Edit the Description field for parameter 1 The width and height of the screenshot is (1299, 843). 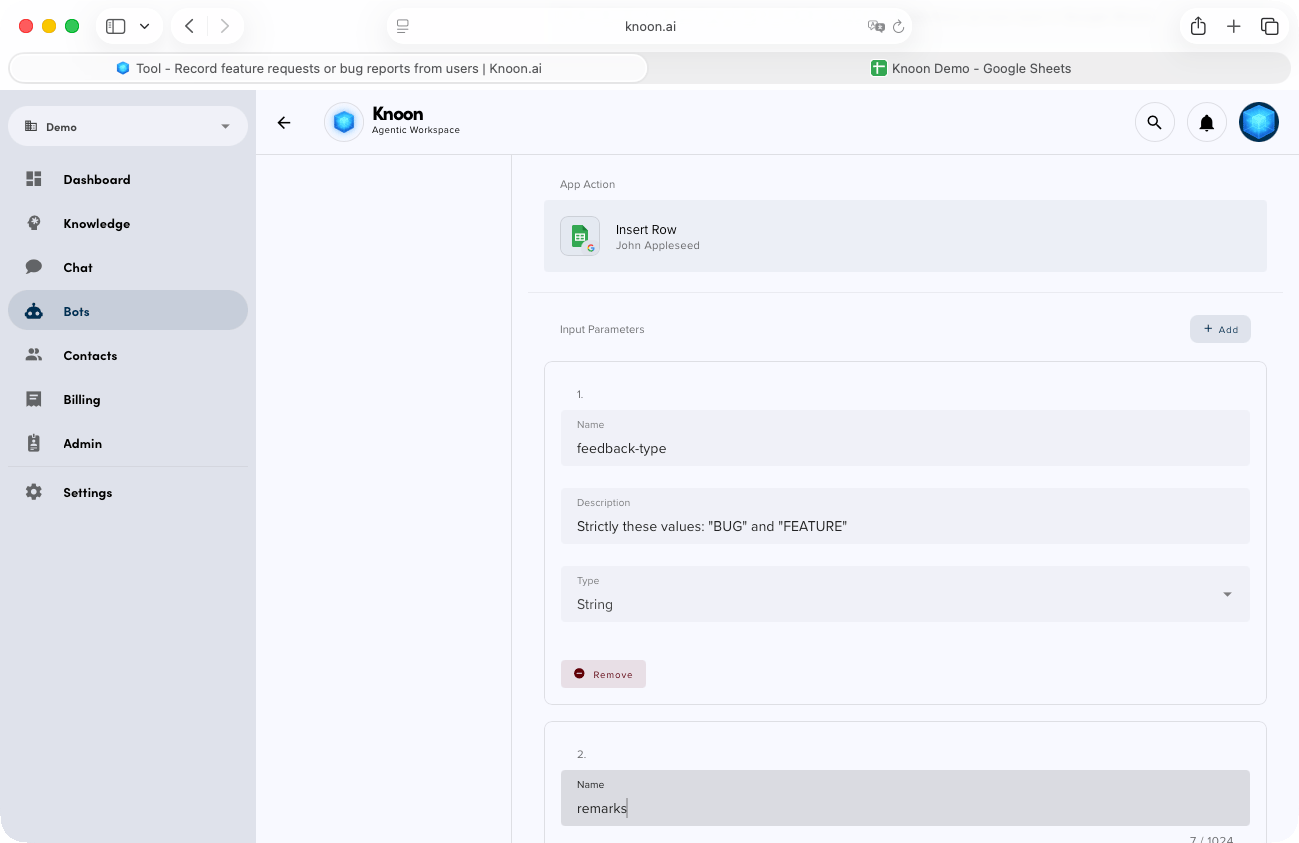904,526
